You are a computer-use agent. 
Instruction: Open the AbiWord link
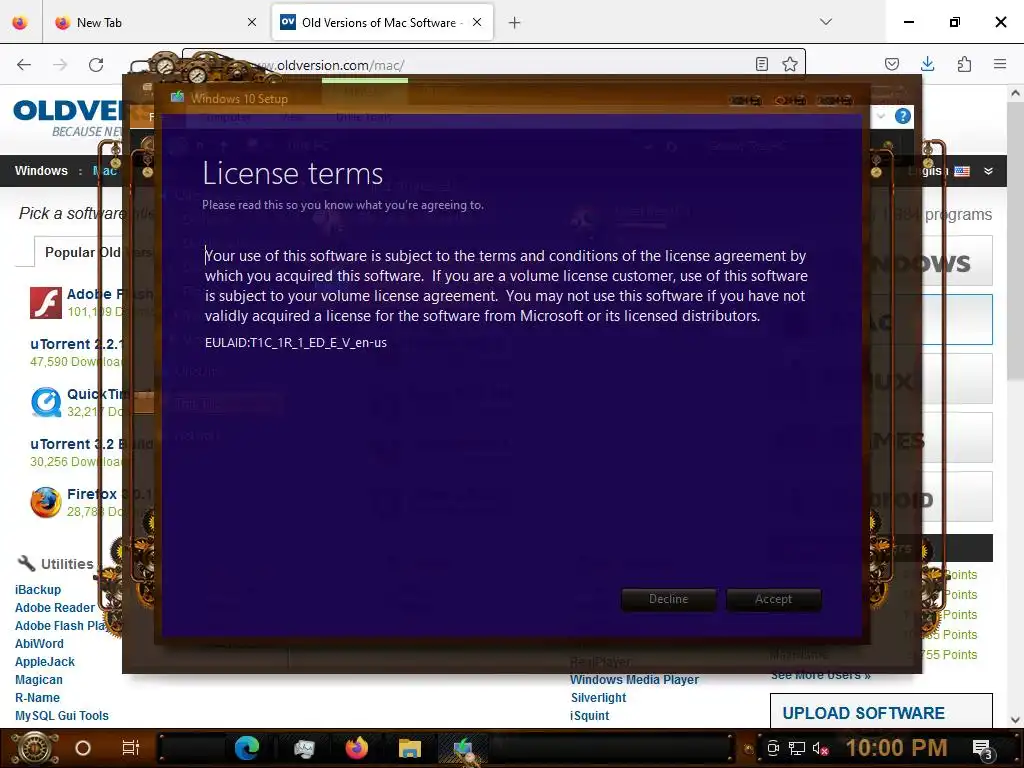click(39, 643)
